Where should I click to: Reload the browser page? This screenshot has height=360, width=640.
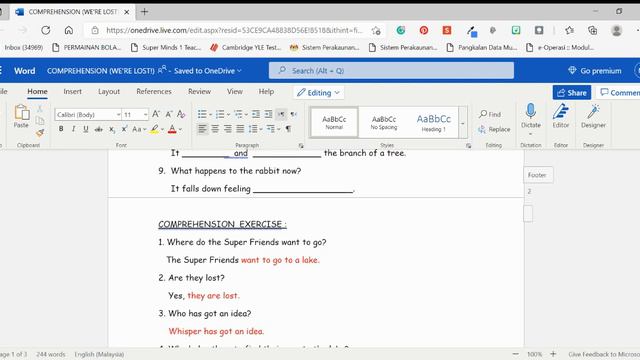tap(46, 30)
